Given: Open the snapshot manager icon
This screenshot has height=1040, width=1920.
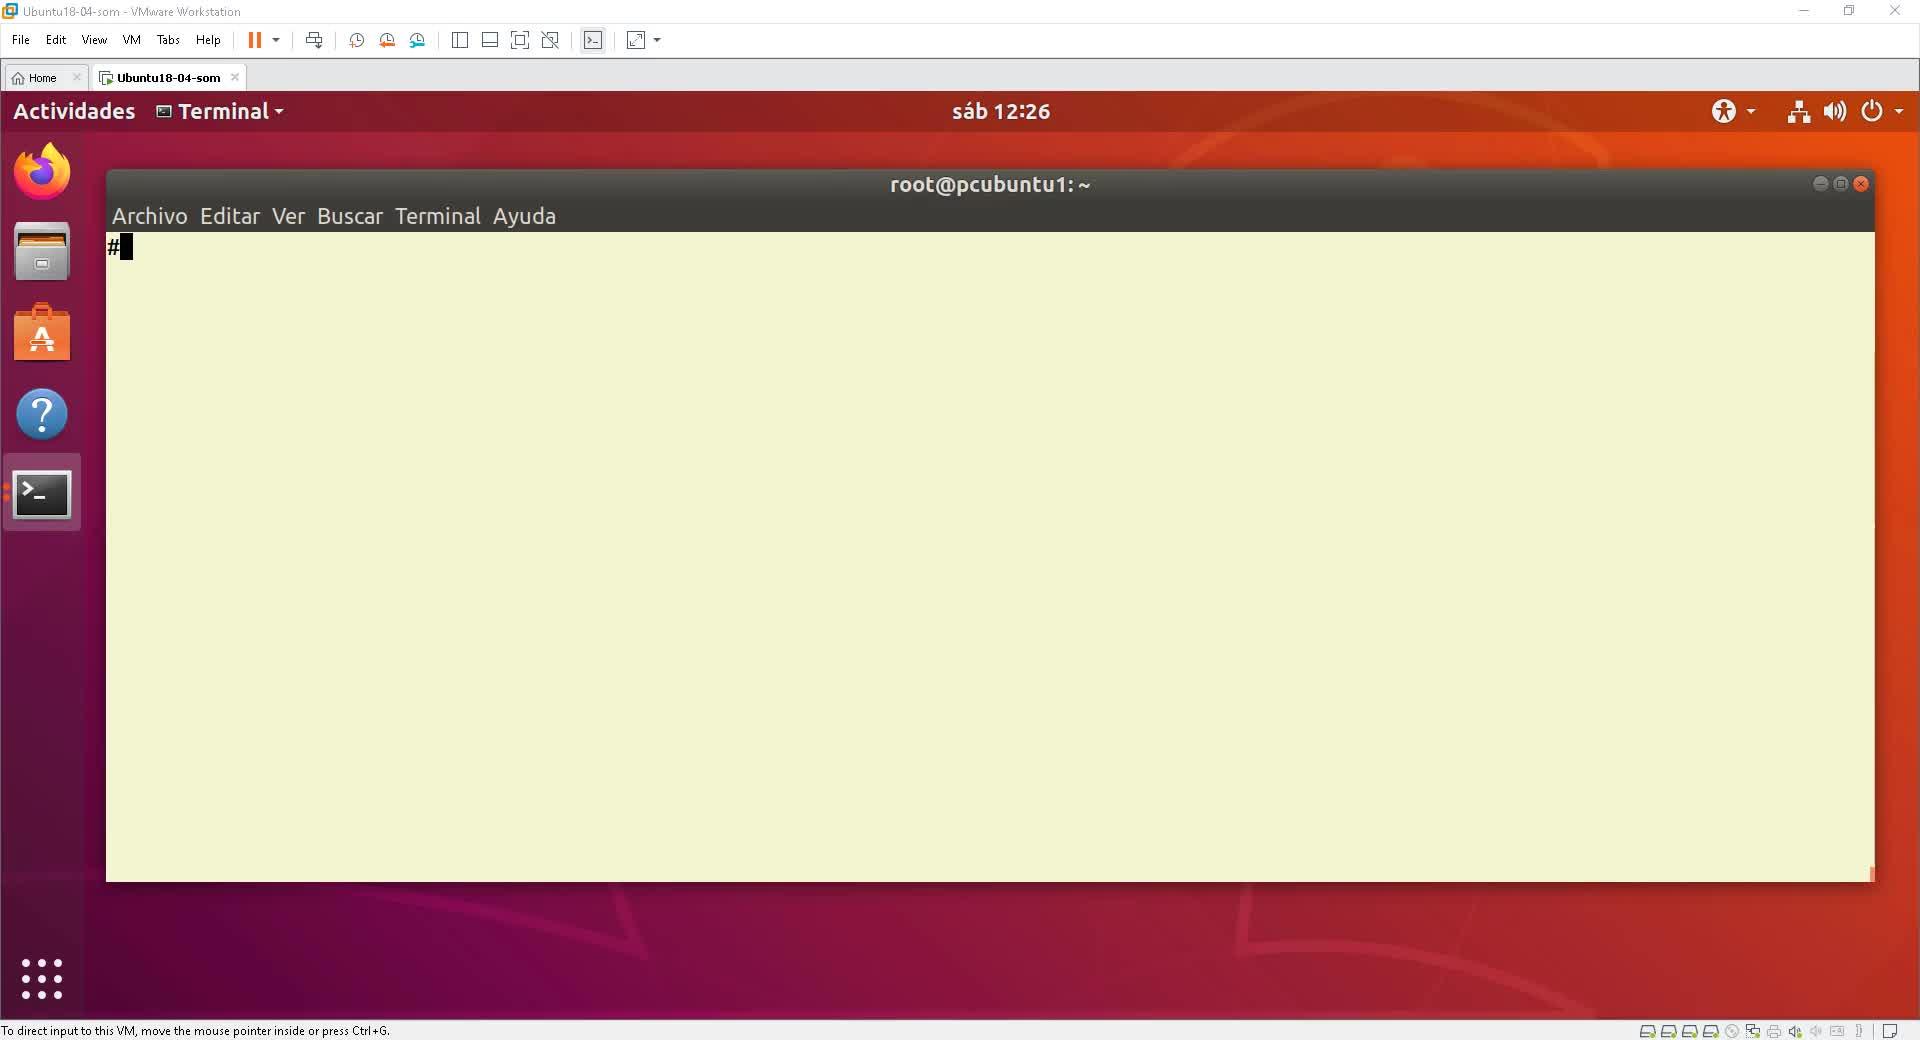Looking at the screenshot, I should [417, 40].
